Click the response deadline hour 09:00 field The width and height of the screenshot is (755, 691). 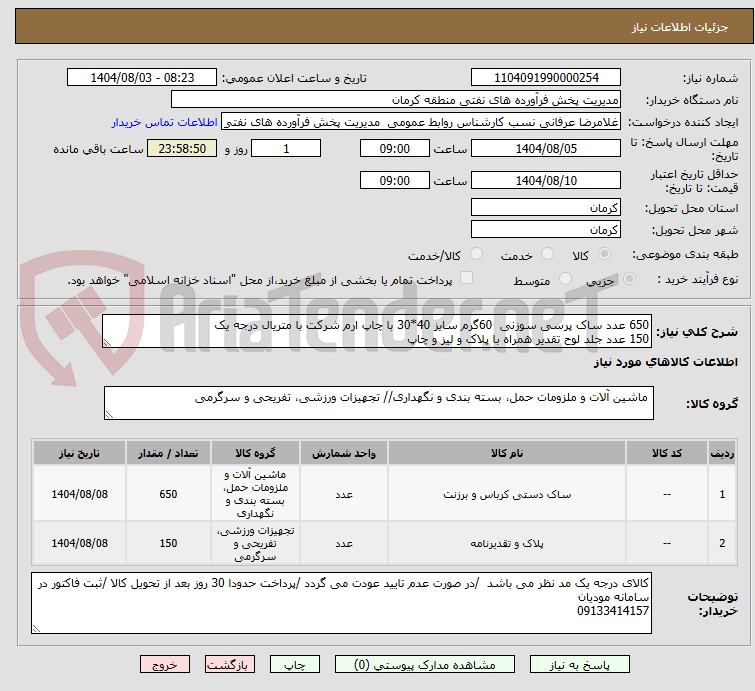click(395, 148)
